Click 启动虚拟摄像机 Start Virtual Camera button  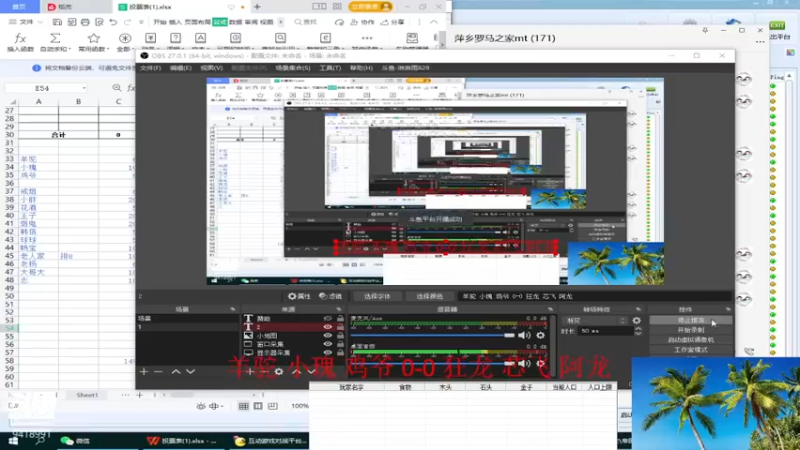(691, 340)
